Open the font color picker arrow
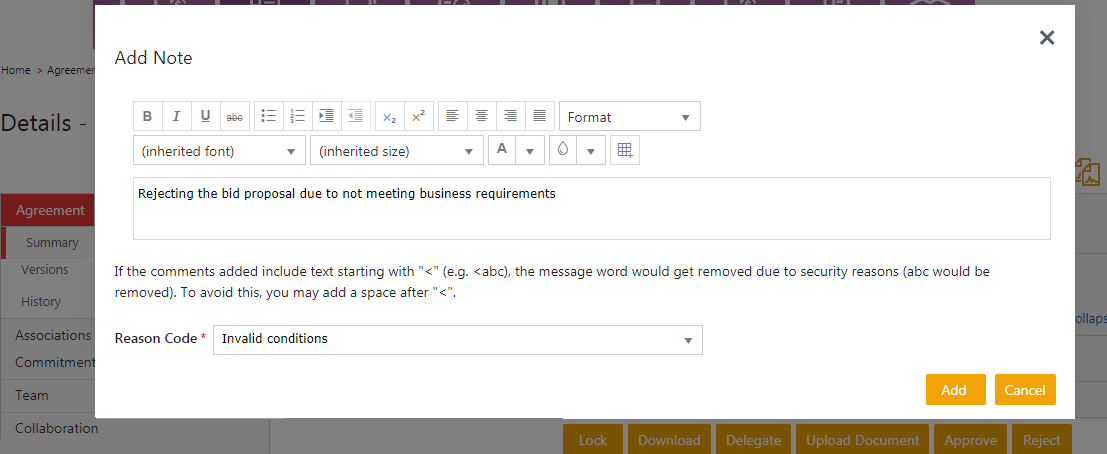The height and width of the screenshot is (454, 1107). pos(530,151)
